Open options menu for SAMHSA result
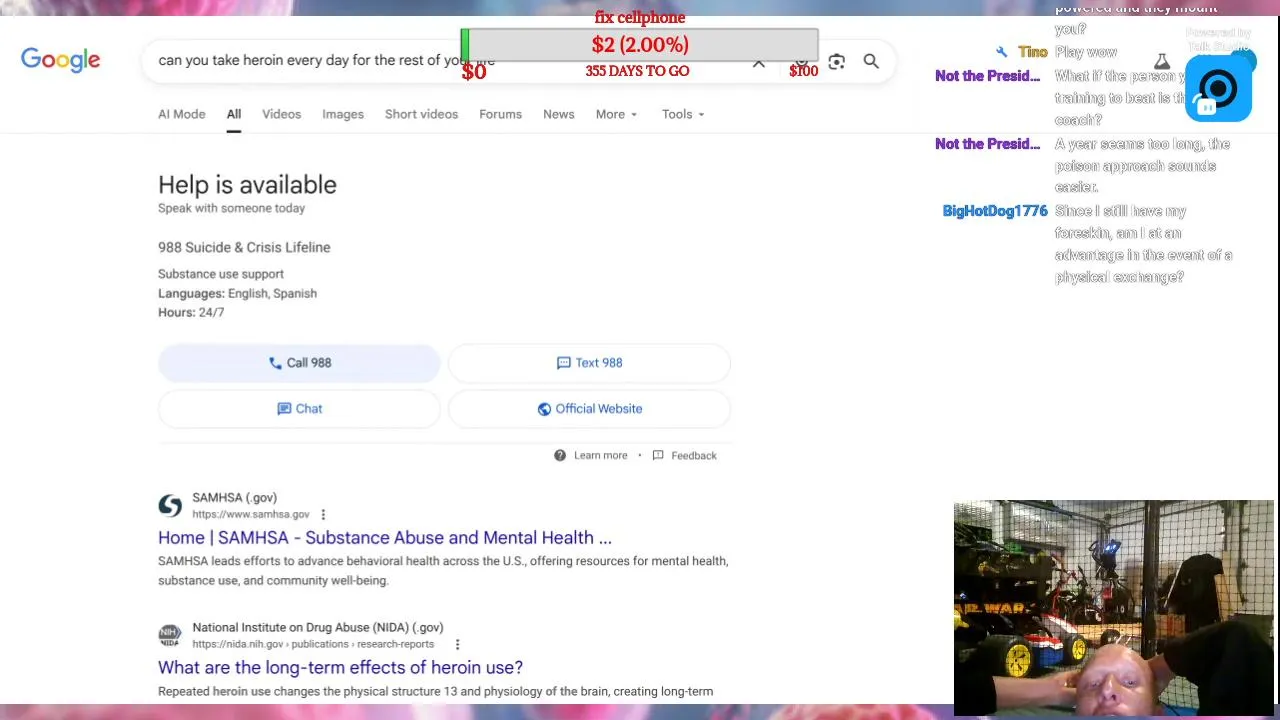The image size is (1280, 720). (323, 514)
